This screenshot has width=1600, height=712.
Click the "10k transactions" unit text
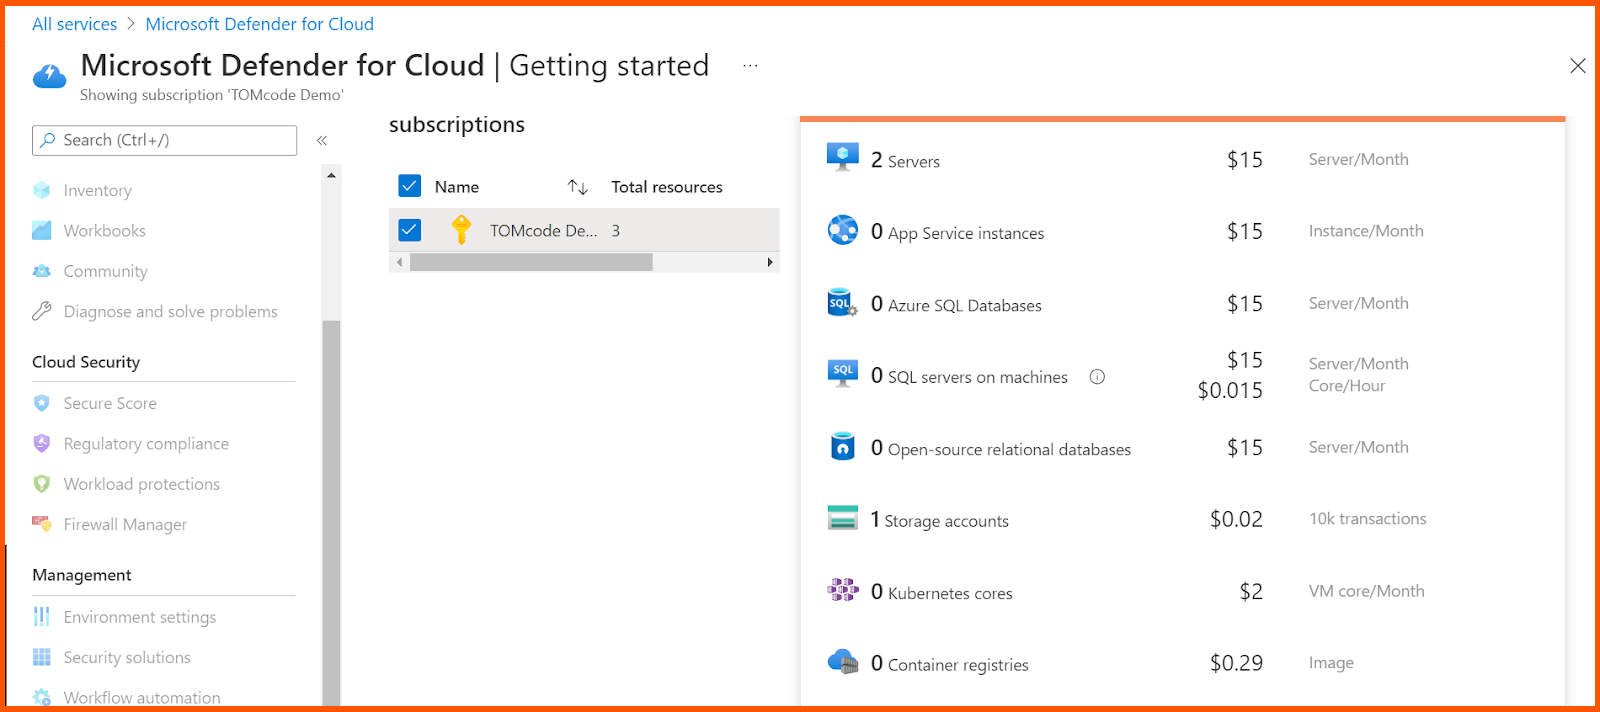point(1368,518)
